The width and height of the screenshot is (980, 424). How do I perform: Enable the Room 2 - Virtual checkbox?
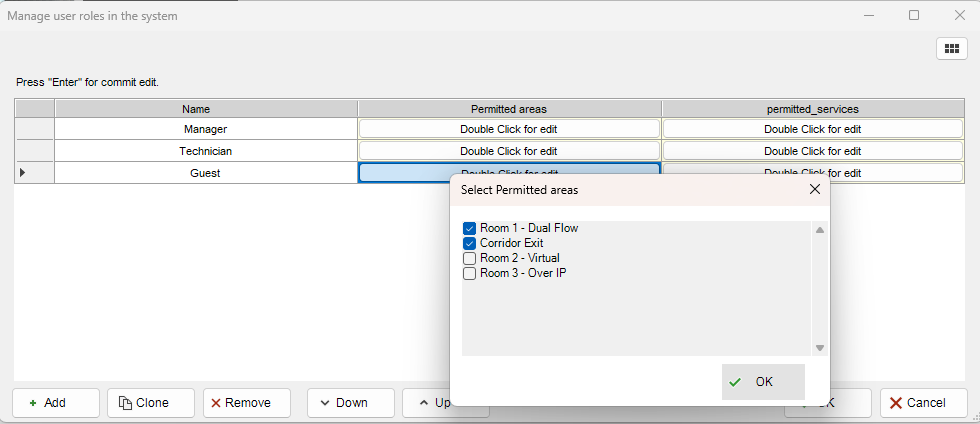coord(470,259)
